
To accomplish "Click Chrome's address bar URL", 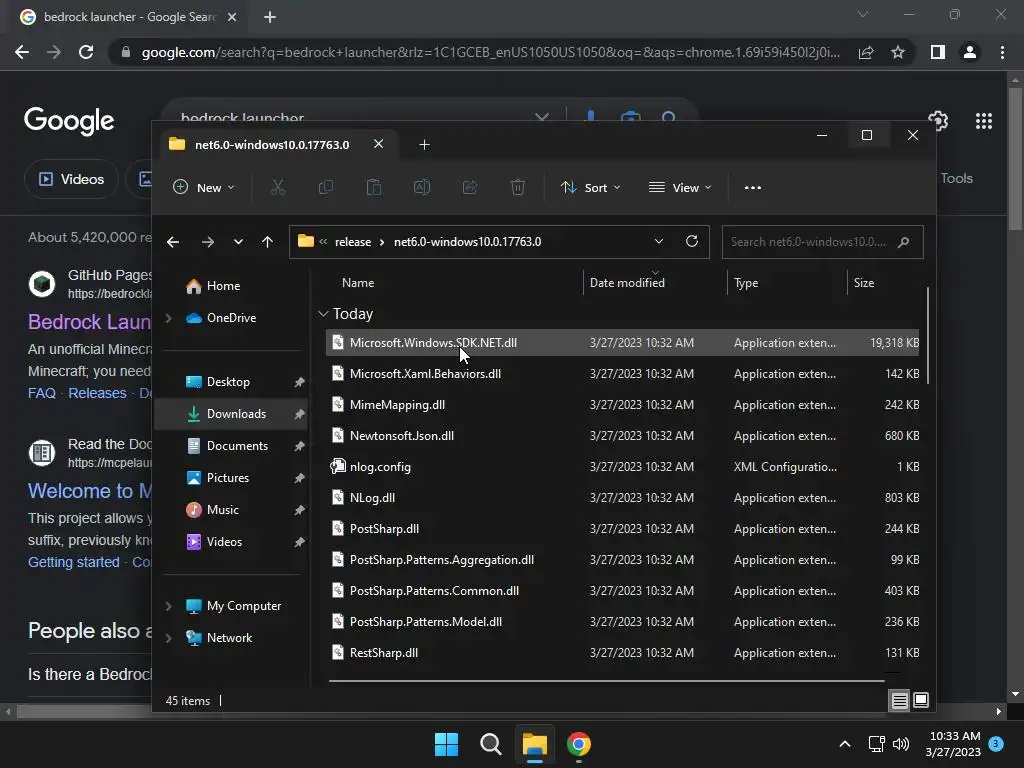I will tap(490, 52).
